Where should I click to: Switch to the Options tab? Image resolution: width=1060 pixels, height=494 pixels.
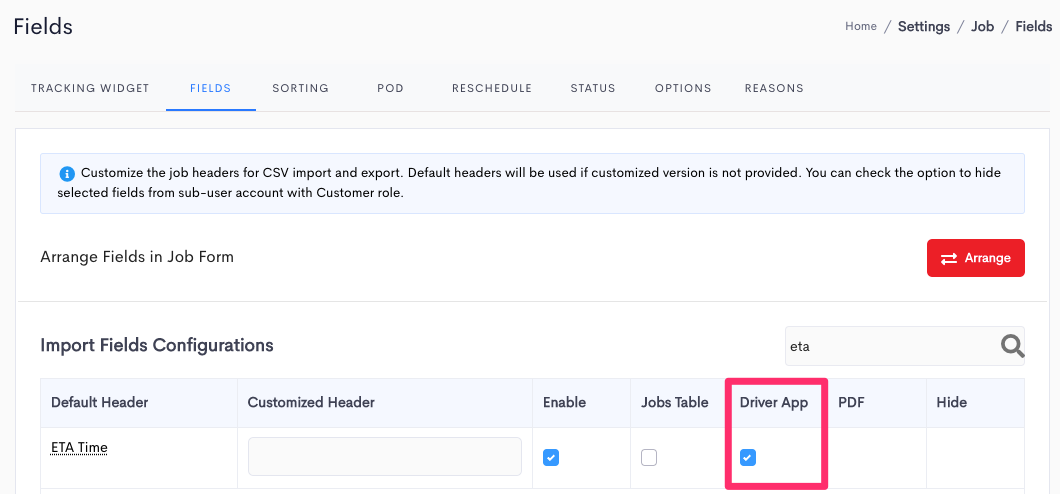pyautogui.click(x=683, y=88)
